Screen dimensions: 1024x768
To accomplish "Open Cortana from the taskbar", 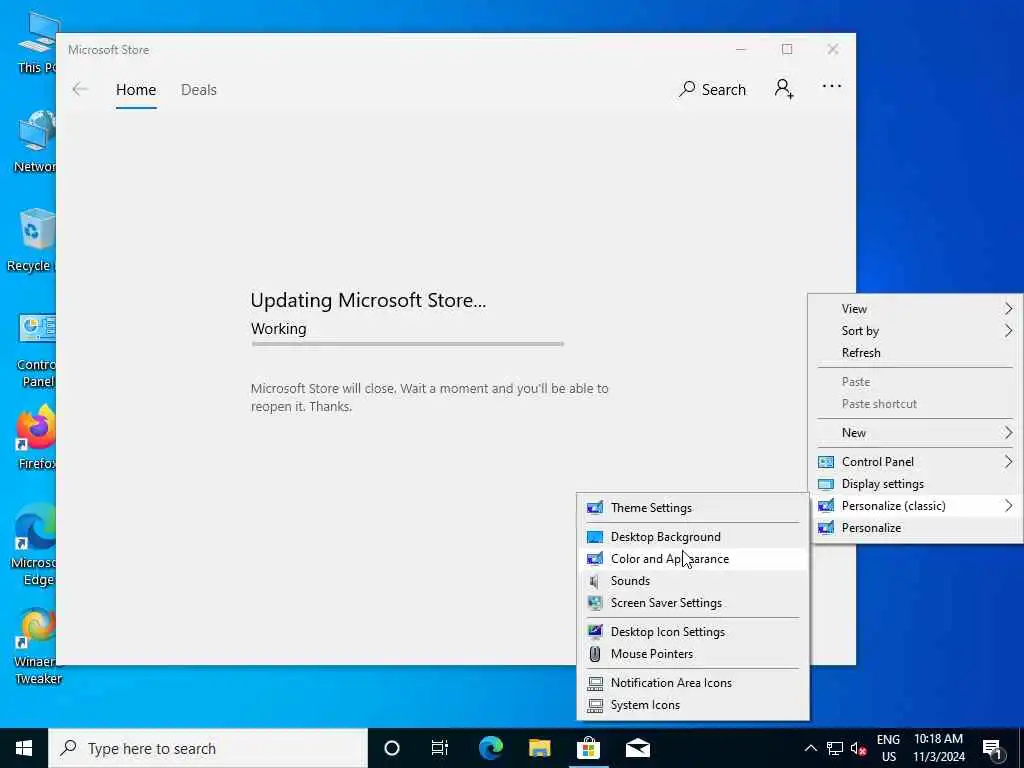I will [x=391, y=748].
